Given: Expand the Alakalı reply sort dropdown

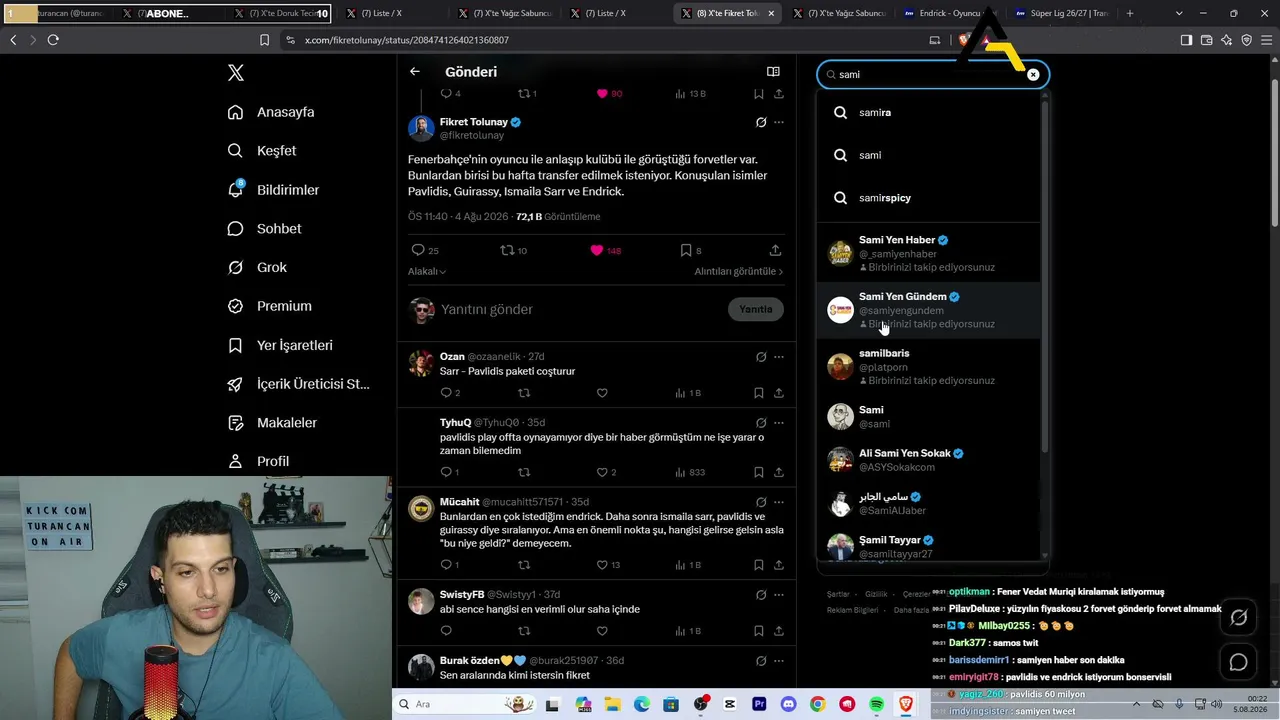Looking at the screenshot, I should click(427, 271).
